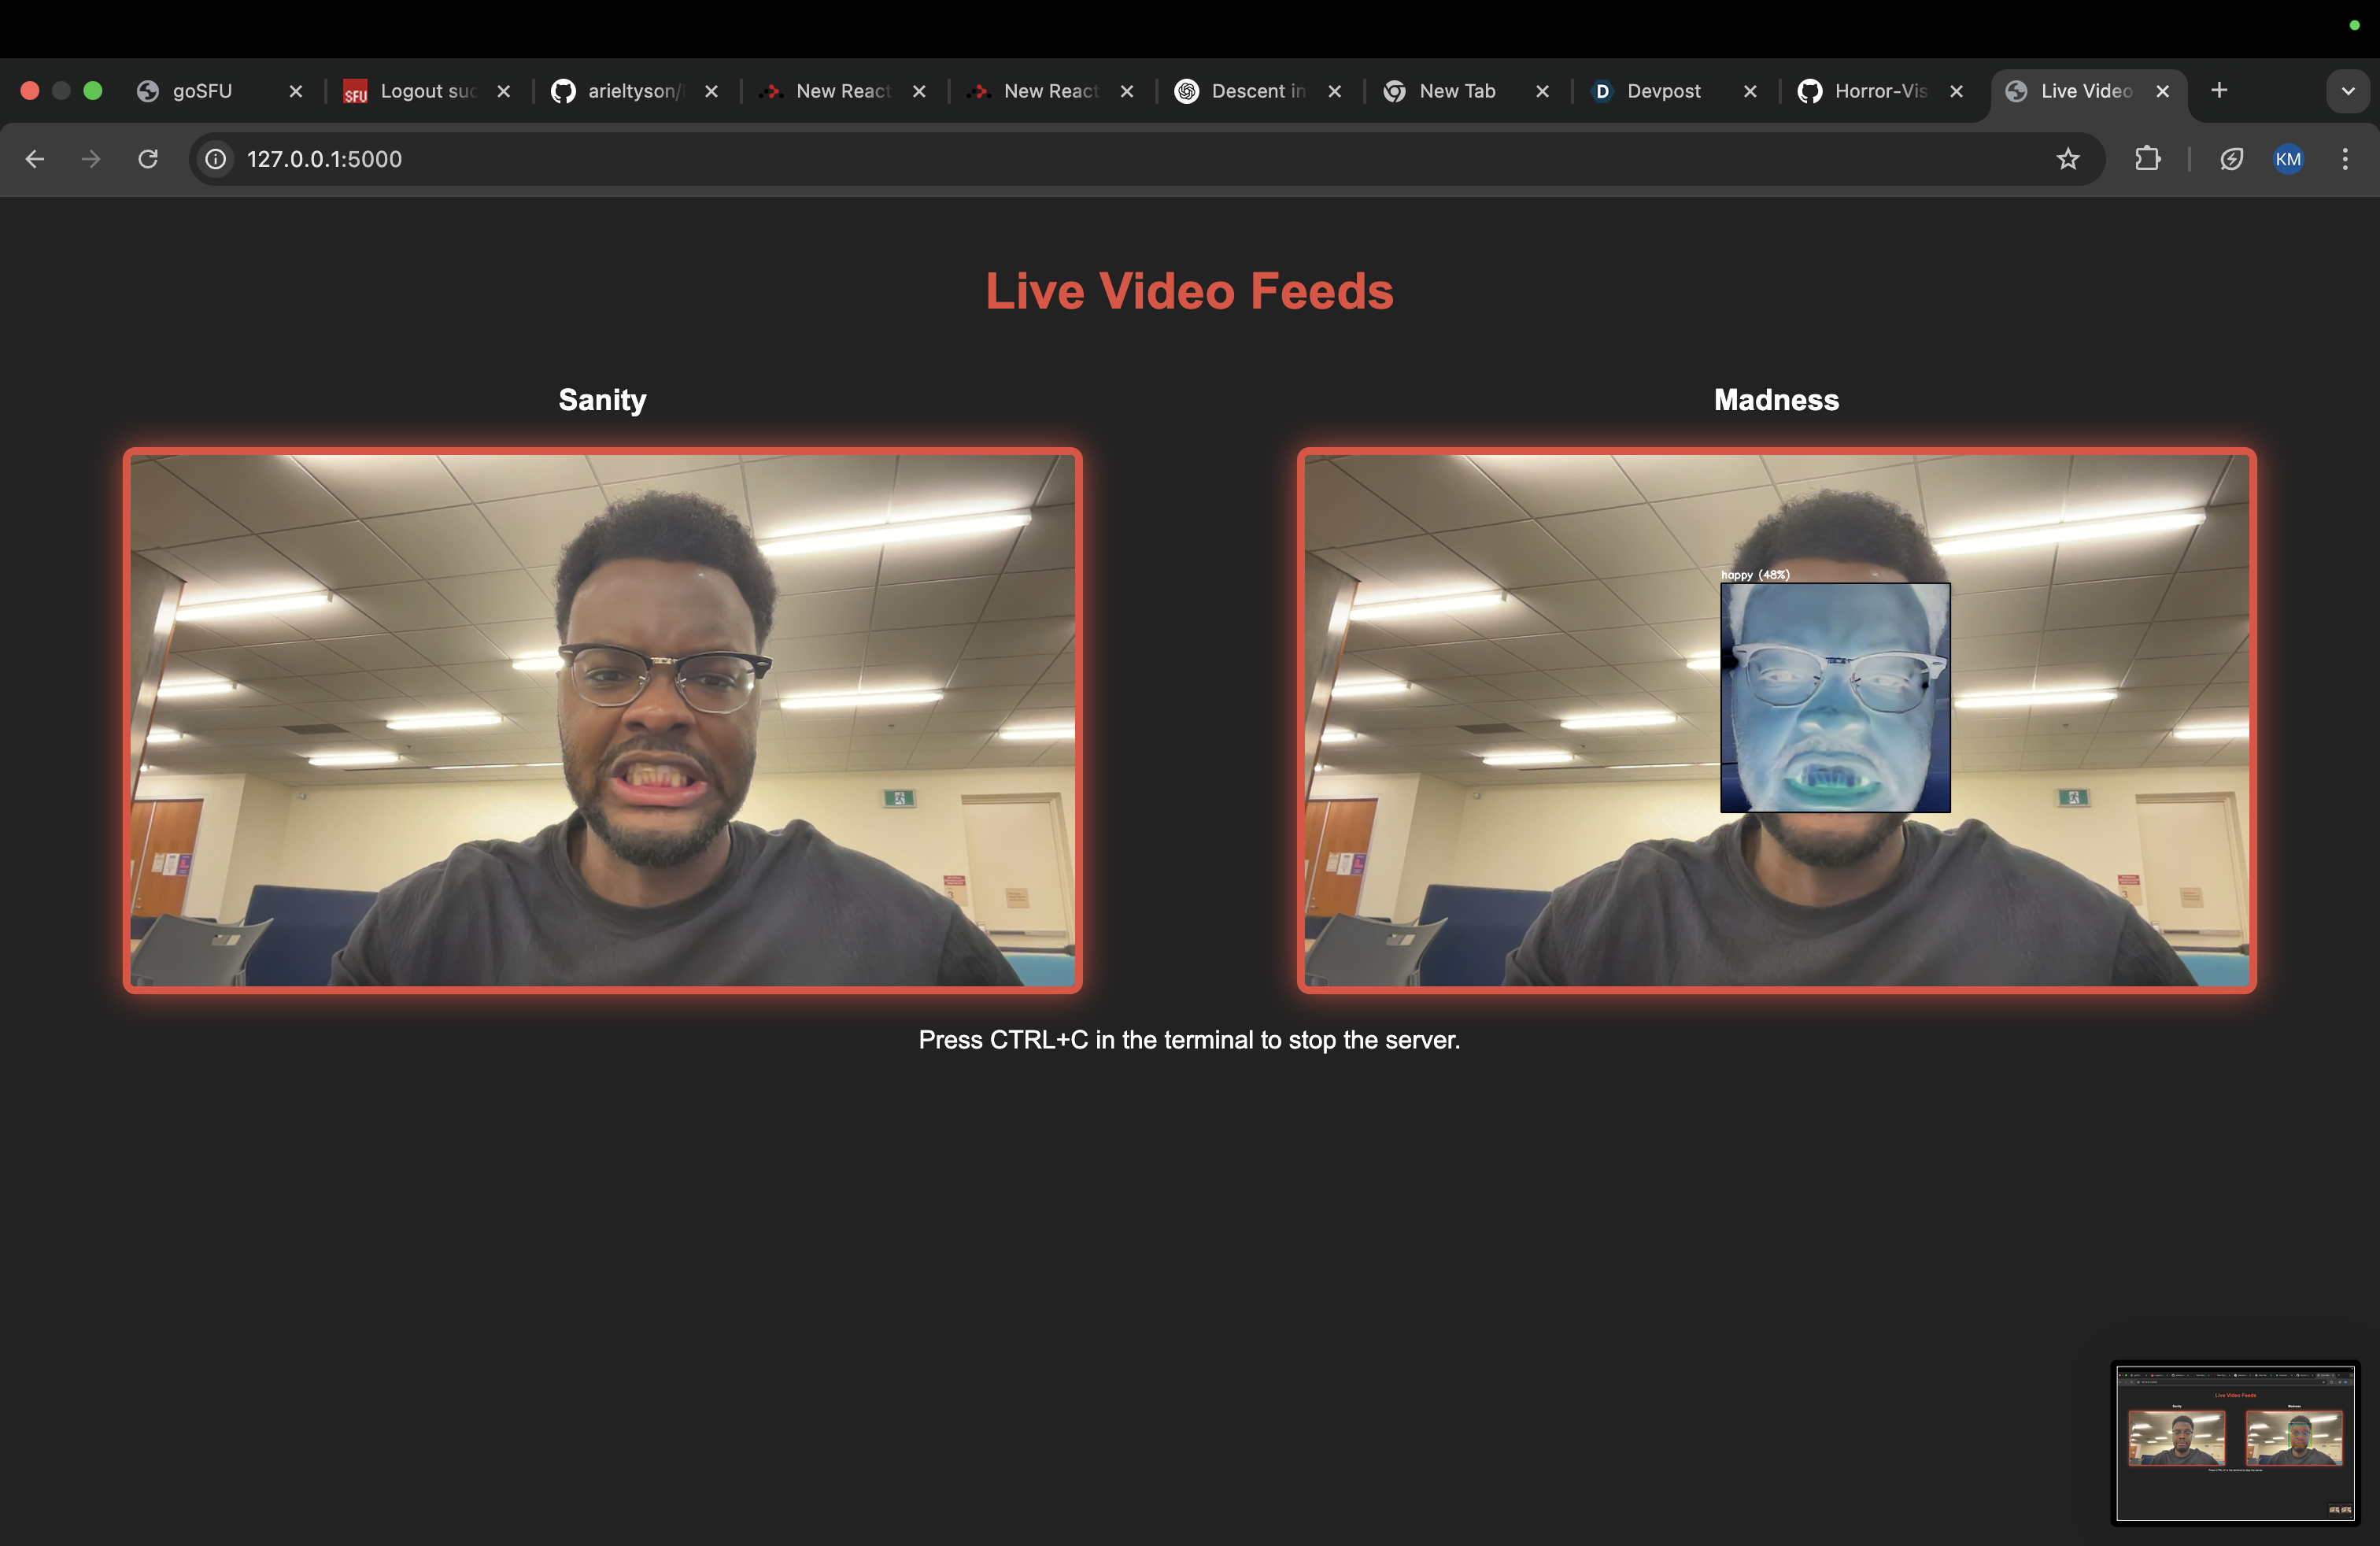Click the address bar URL field
The height and width of the screenshot is (1546, 2380).
coord(1100,159)
